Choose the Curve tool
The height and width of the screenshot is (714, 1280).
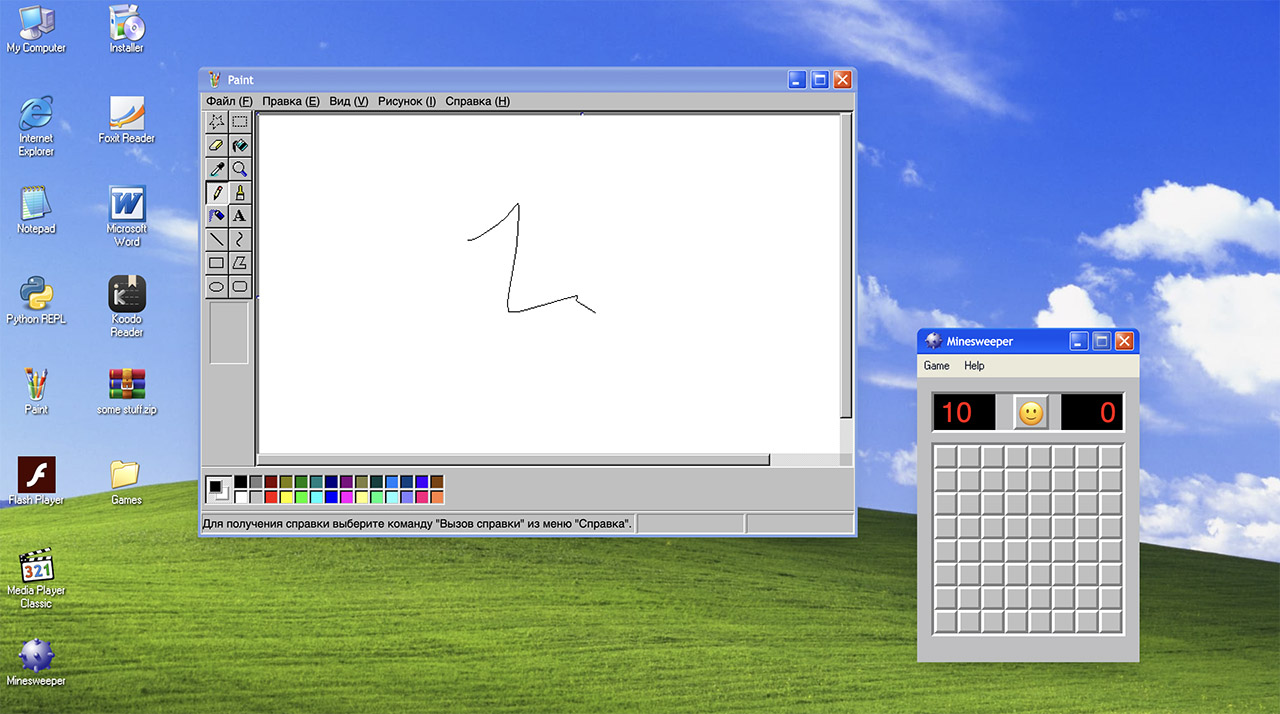(240, 239)
